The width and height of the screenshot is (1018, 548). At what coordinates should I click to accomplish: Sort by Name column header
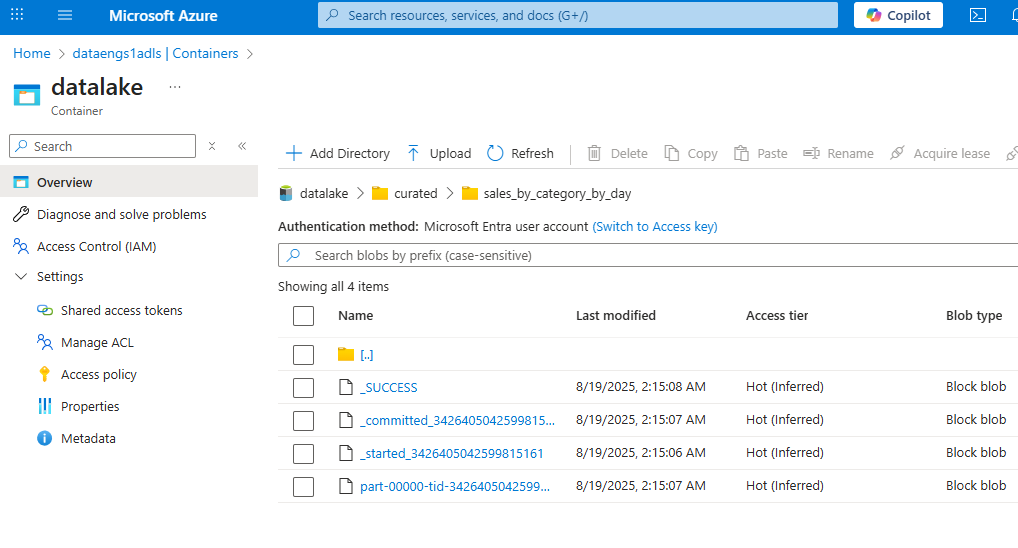pyautogui.click(x=356, y=316)
